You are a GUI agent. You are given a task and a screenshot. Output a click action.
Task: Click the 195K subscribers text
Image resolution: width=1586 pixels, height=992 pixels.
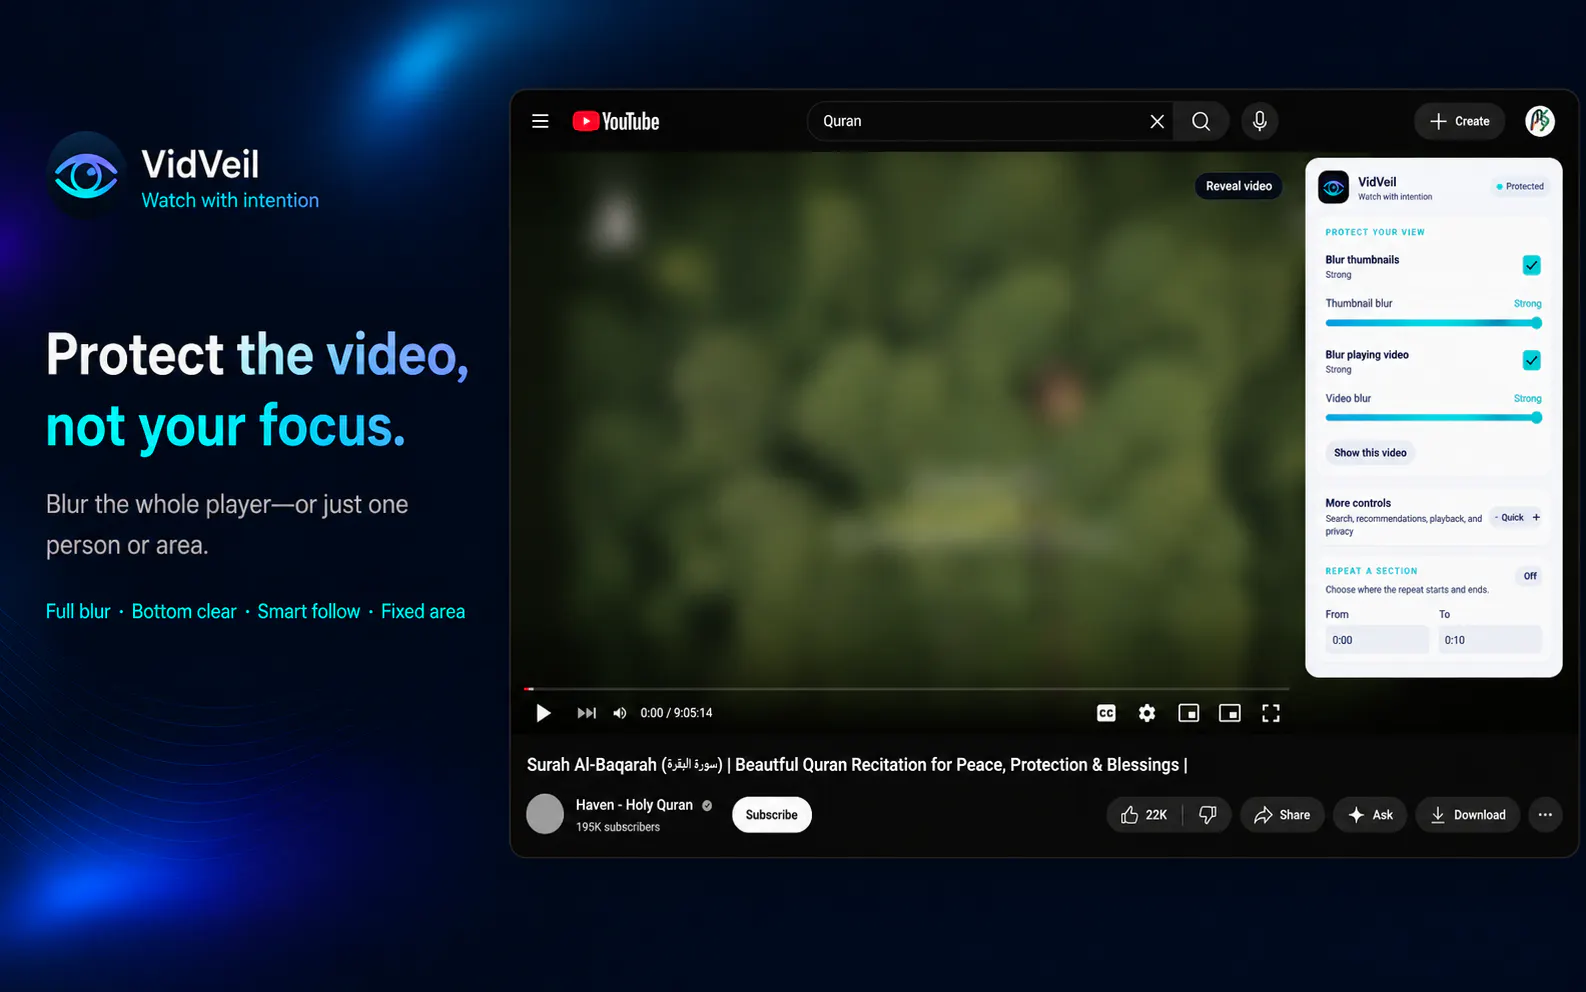pyautogui.click(x=618, y=827)
